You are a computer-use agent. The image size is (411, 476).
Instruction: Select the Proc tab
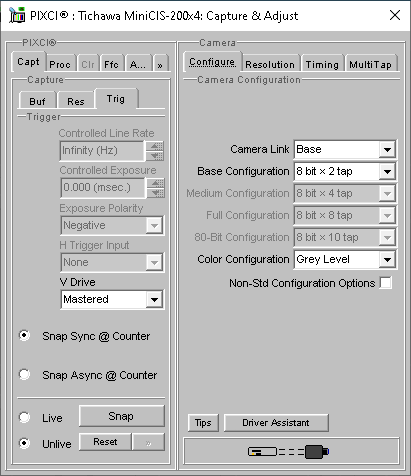click(x=60, y=64)
